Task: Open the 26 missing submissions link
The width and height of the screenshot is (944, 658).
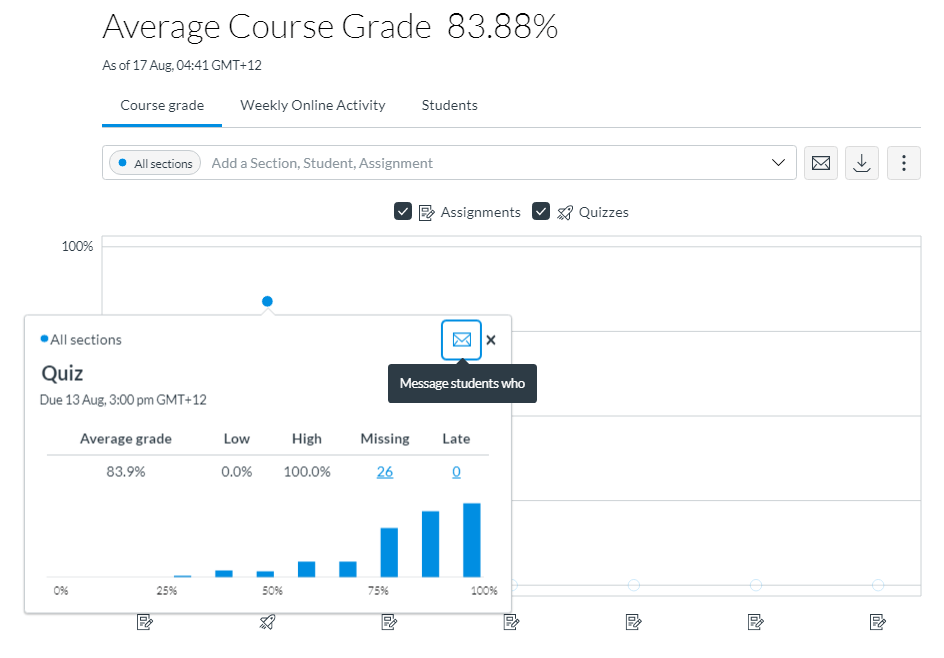Action: tap(385, 471)
